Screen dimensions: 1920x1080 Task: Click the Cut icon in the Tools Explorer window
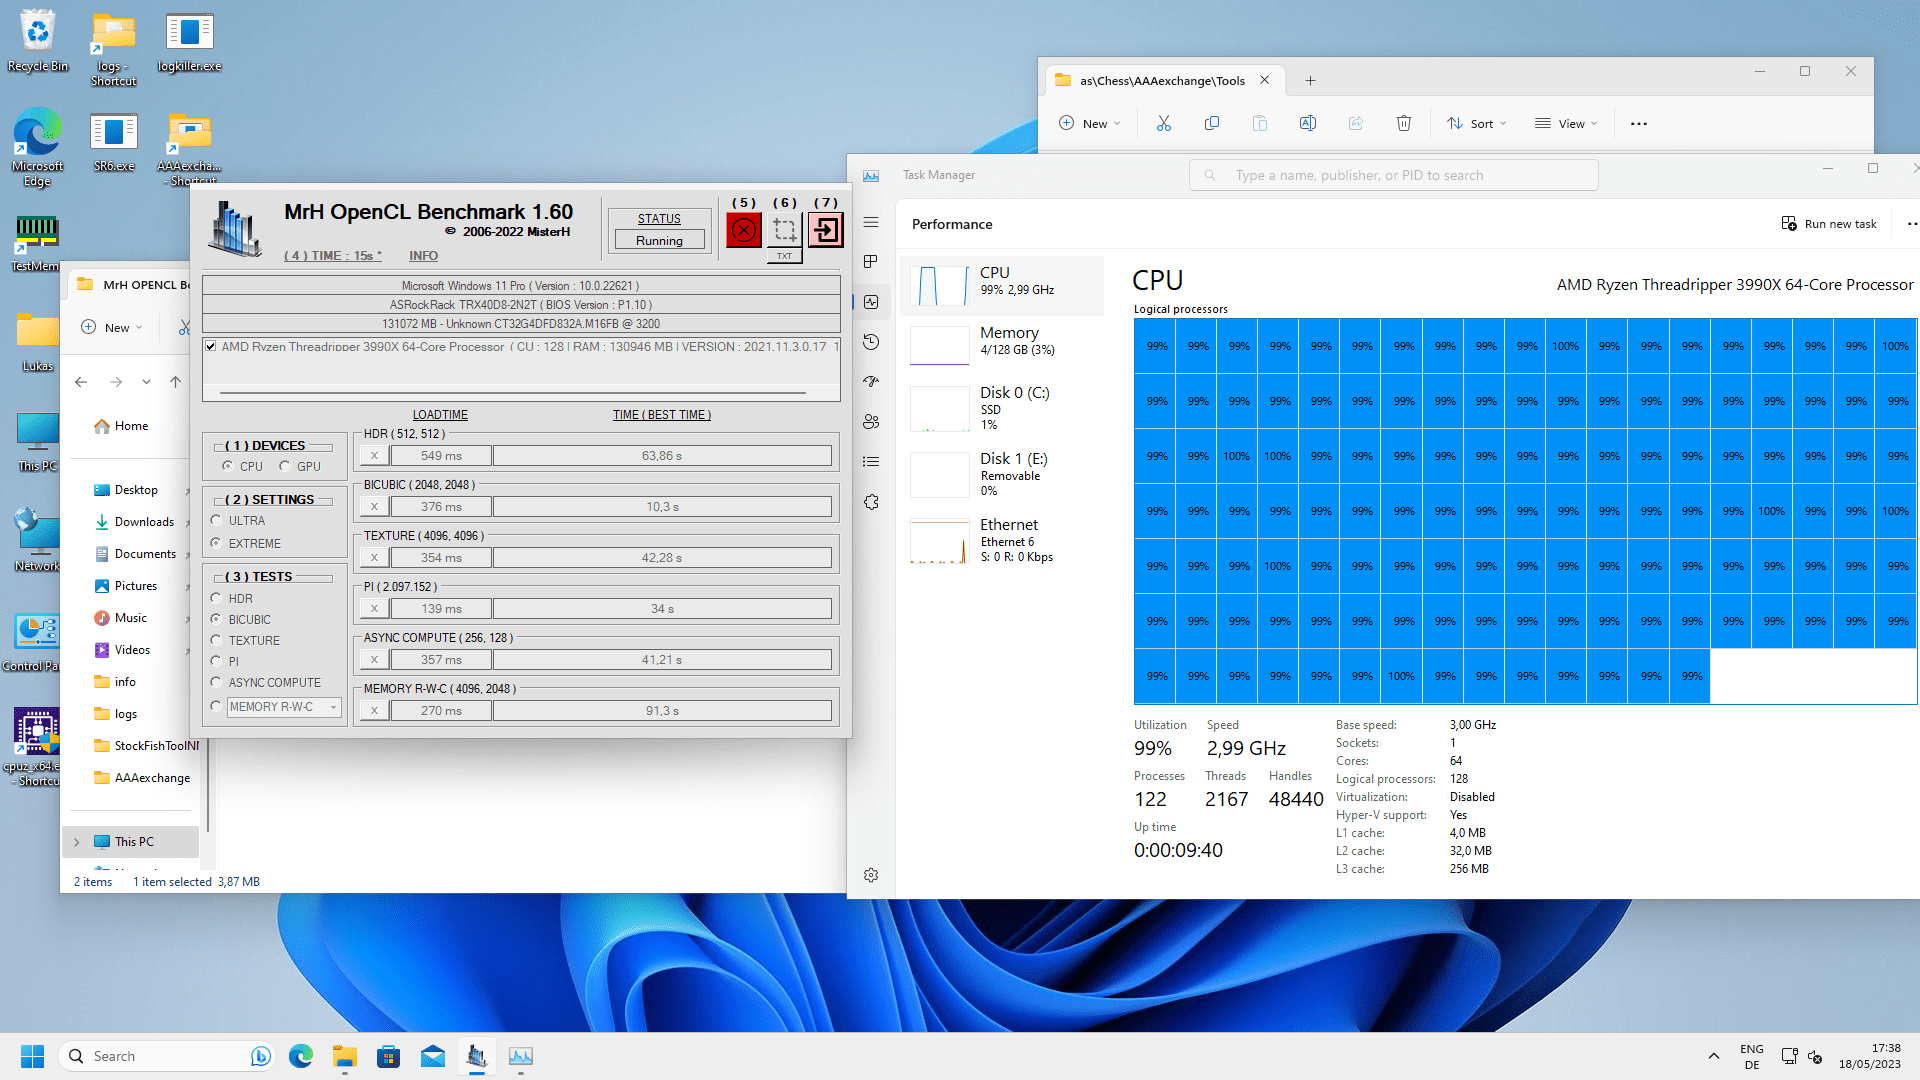pyautogui.click(x=1163, y=124)
